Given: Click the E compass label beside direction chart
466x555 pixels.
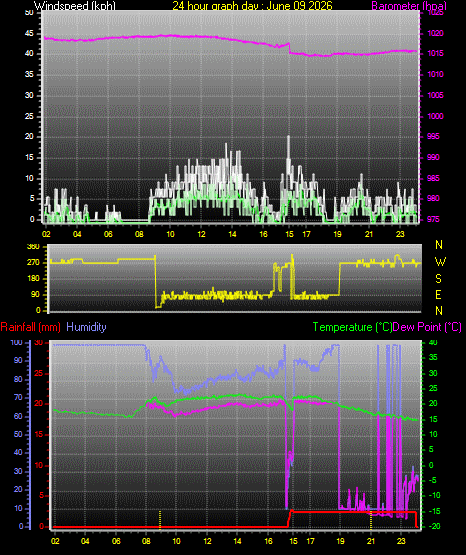Looking at the screenshot, I should [438, 294].
